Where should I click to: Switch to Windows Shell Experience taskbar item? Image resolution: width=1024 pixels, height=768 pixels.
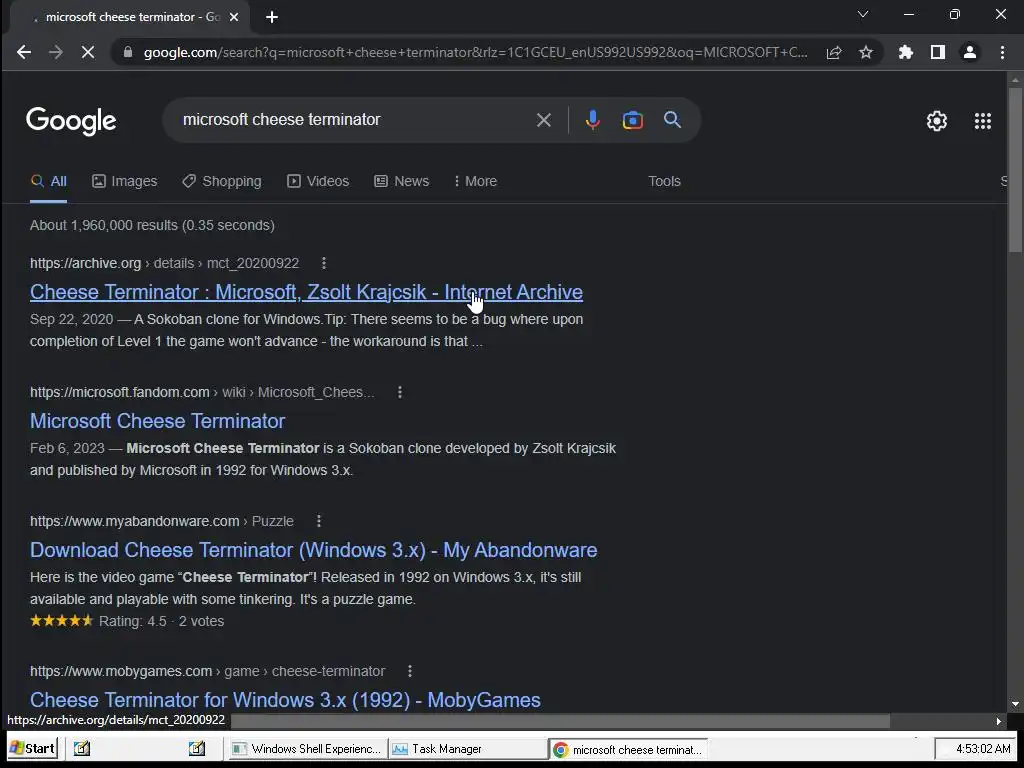click(306, 748)
